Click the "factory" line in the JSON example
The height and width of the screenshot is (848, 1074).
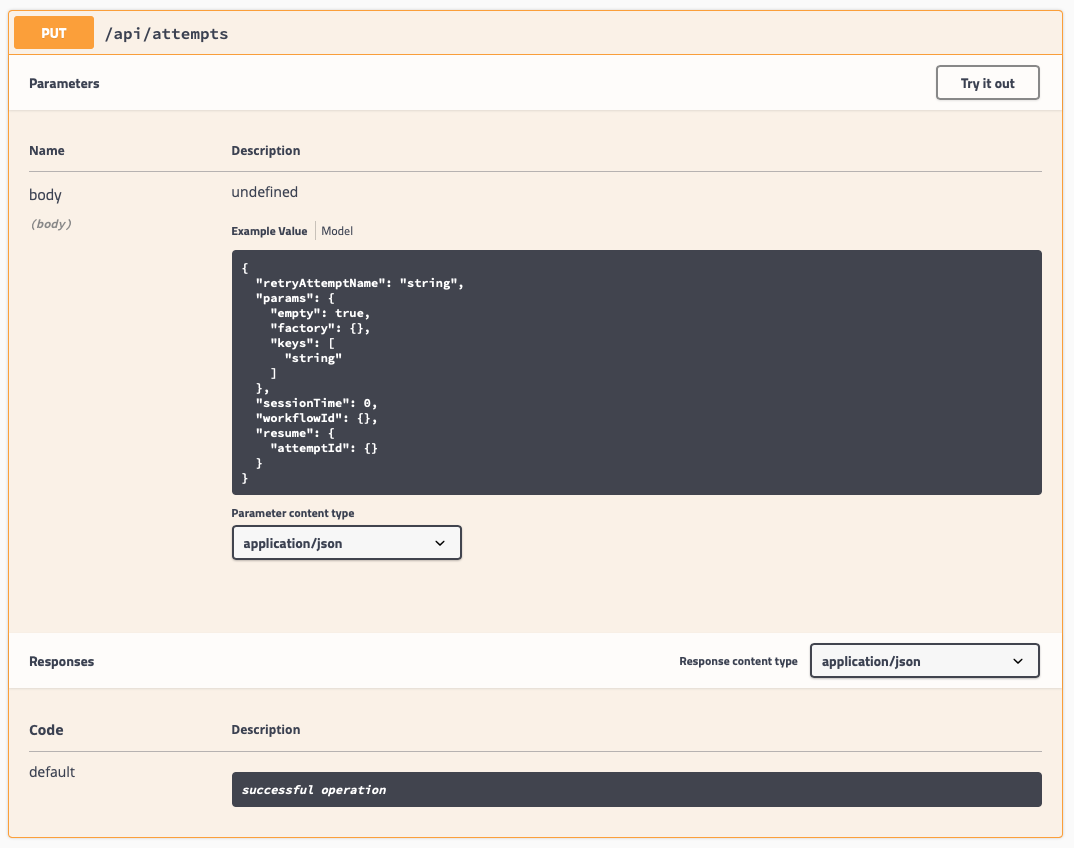pos(320,328)
